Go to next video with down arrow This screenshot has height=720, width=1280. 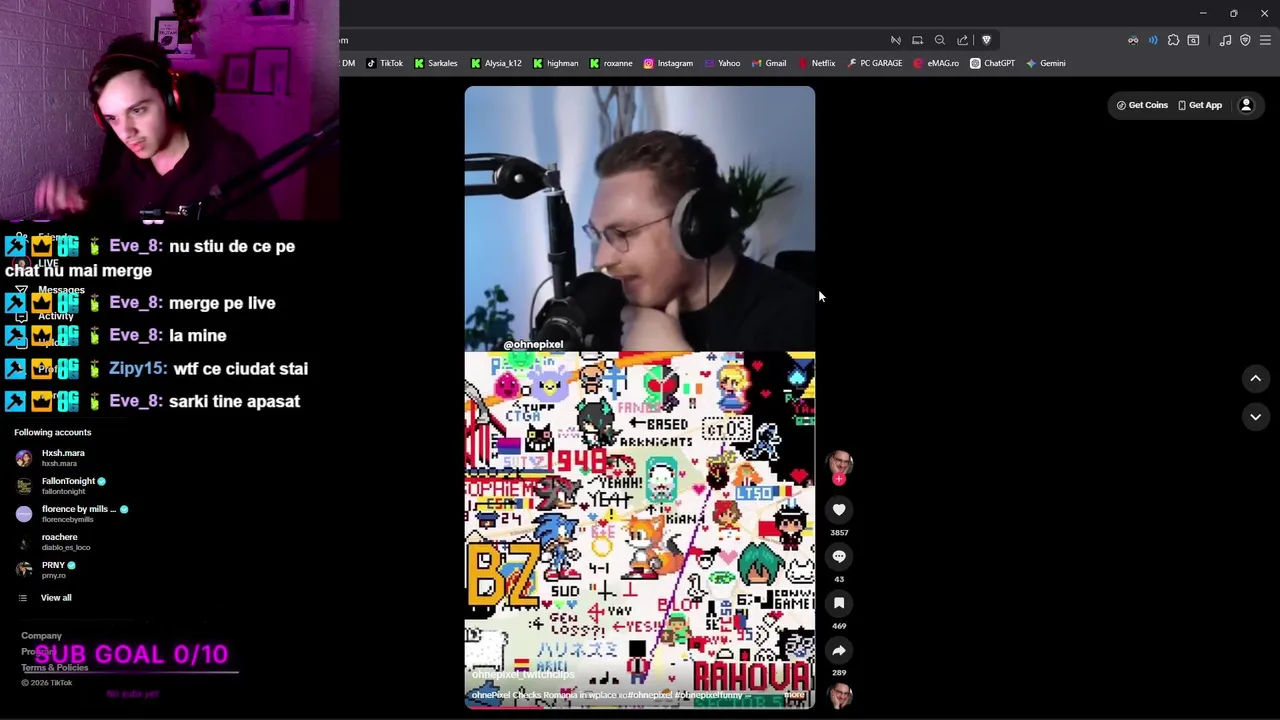coord(1255,416)
